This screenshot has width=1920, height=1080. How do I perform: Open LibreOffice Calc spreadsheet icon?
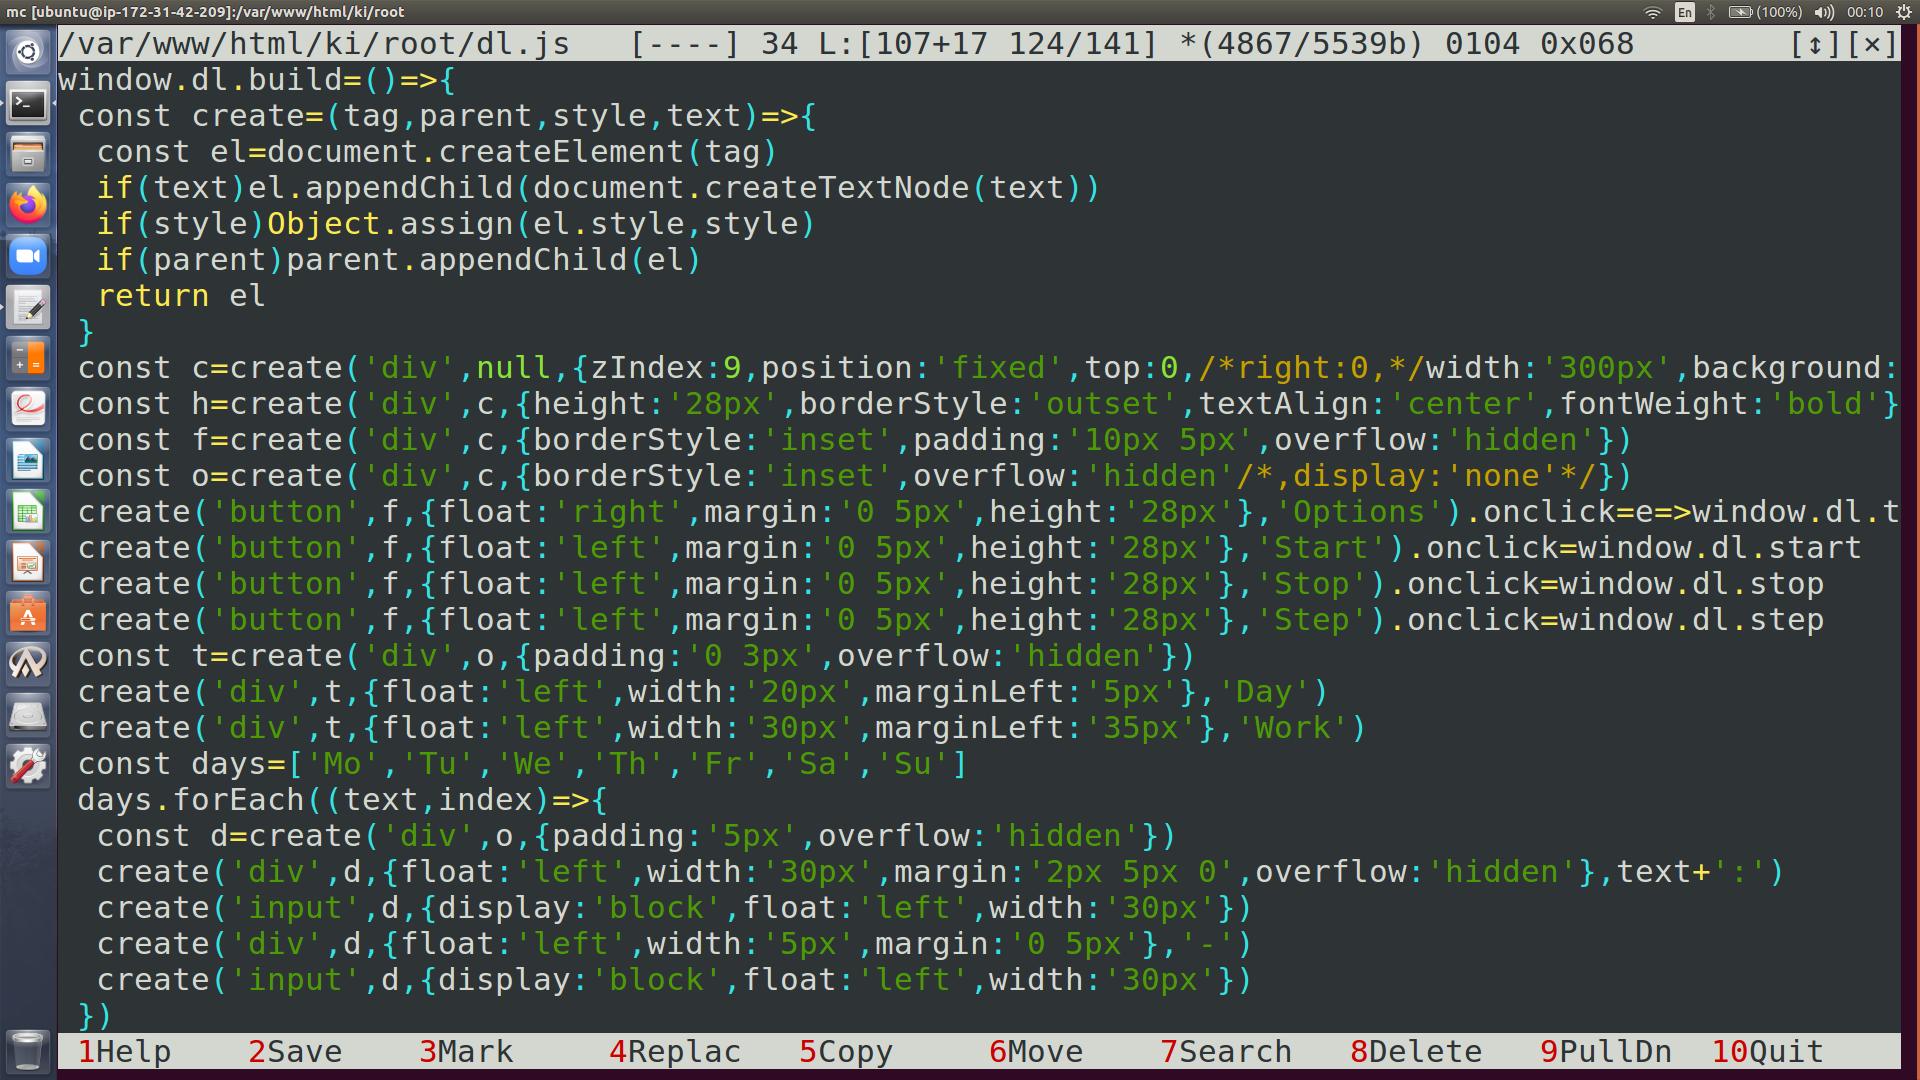pos(28,512)
